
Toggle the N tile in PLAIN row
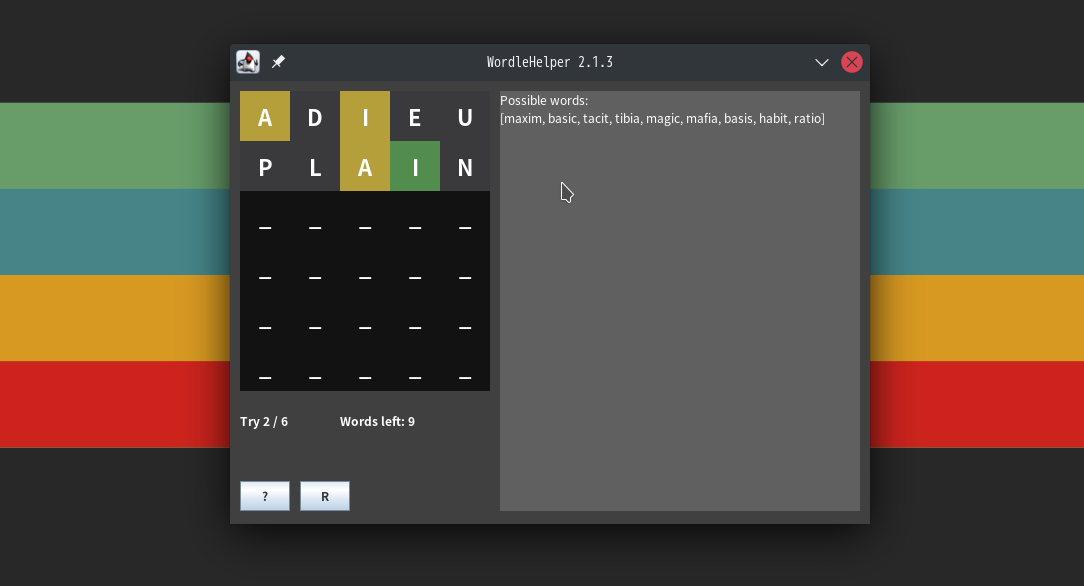[x=465, y=166]
